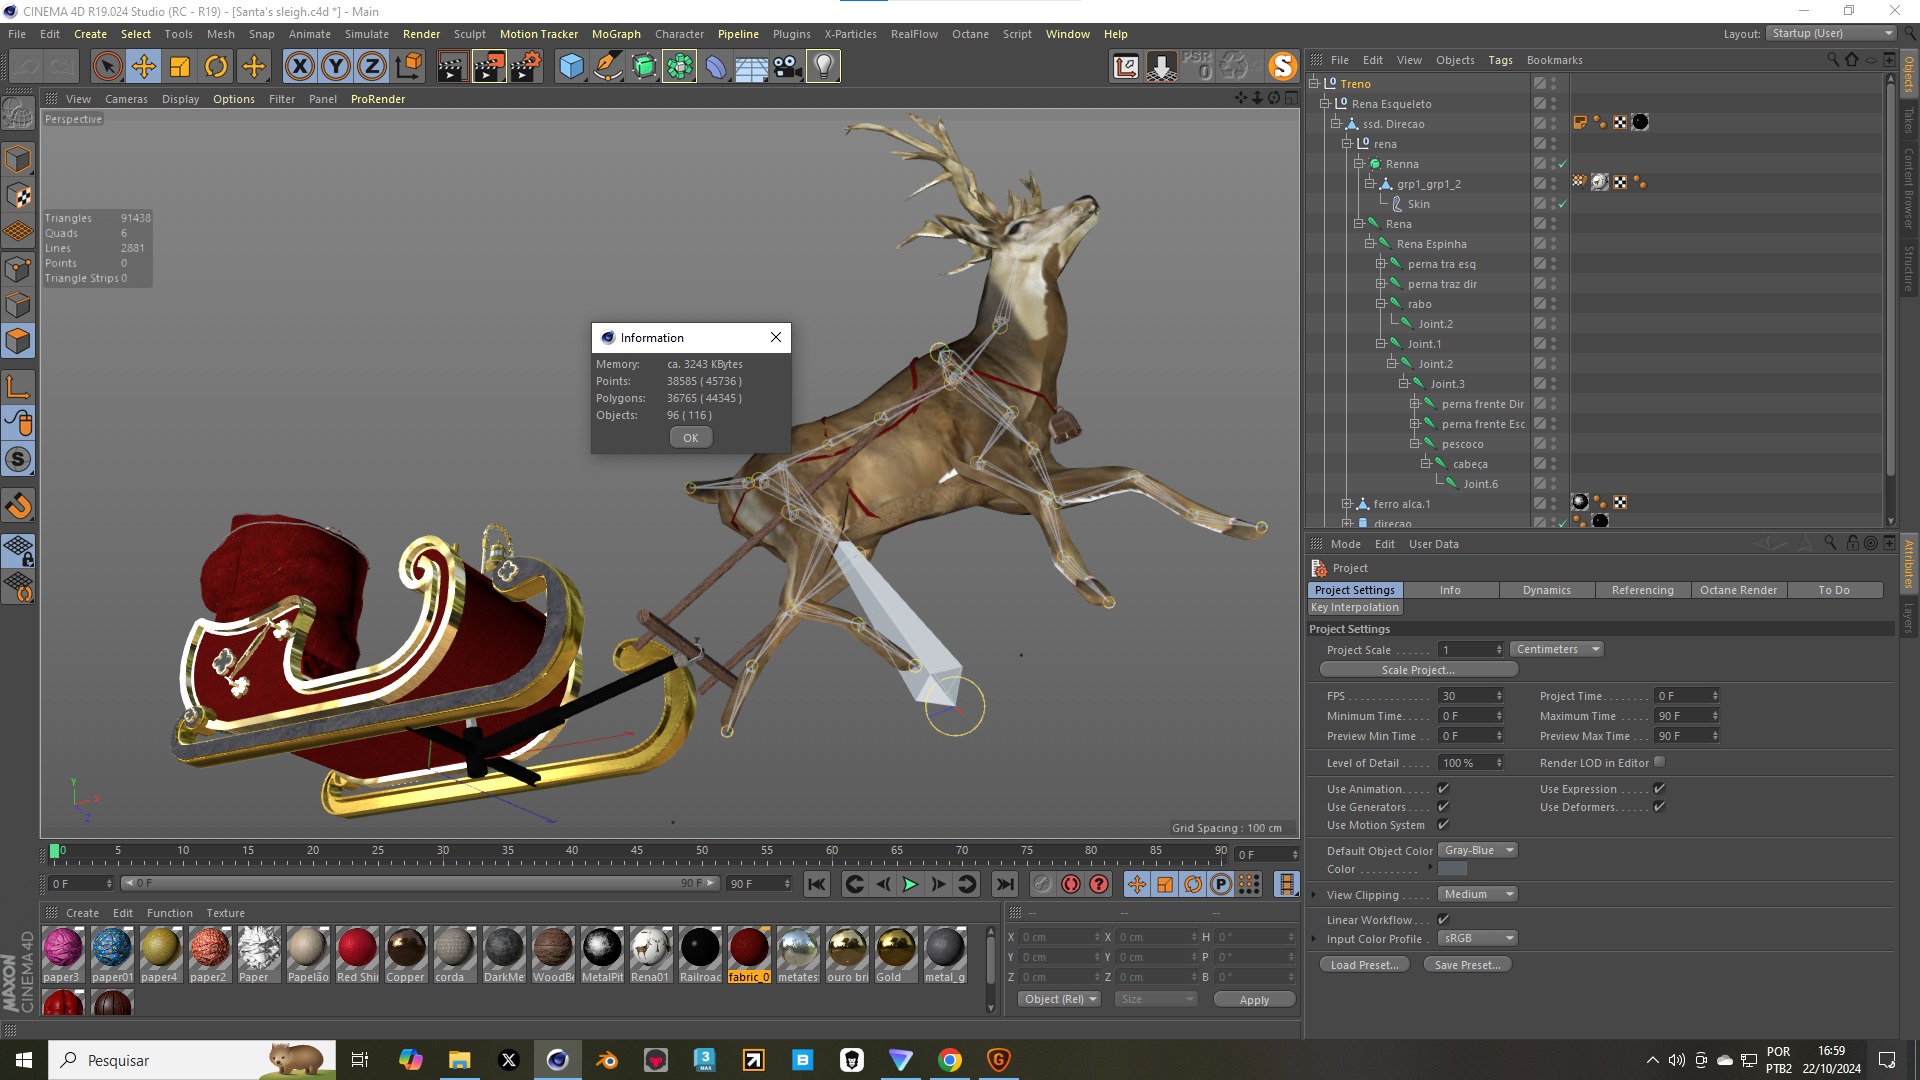The image size is (1920, 1080).
Task: Open the Character menu
Action: tap(679, 34)
